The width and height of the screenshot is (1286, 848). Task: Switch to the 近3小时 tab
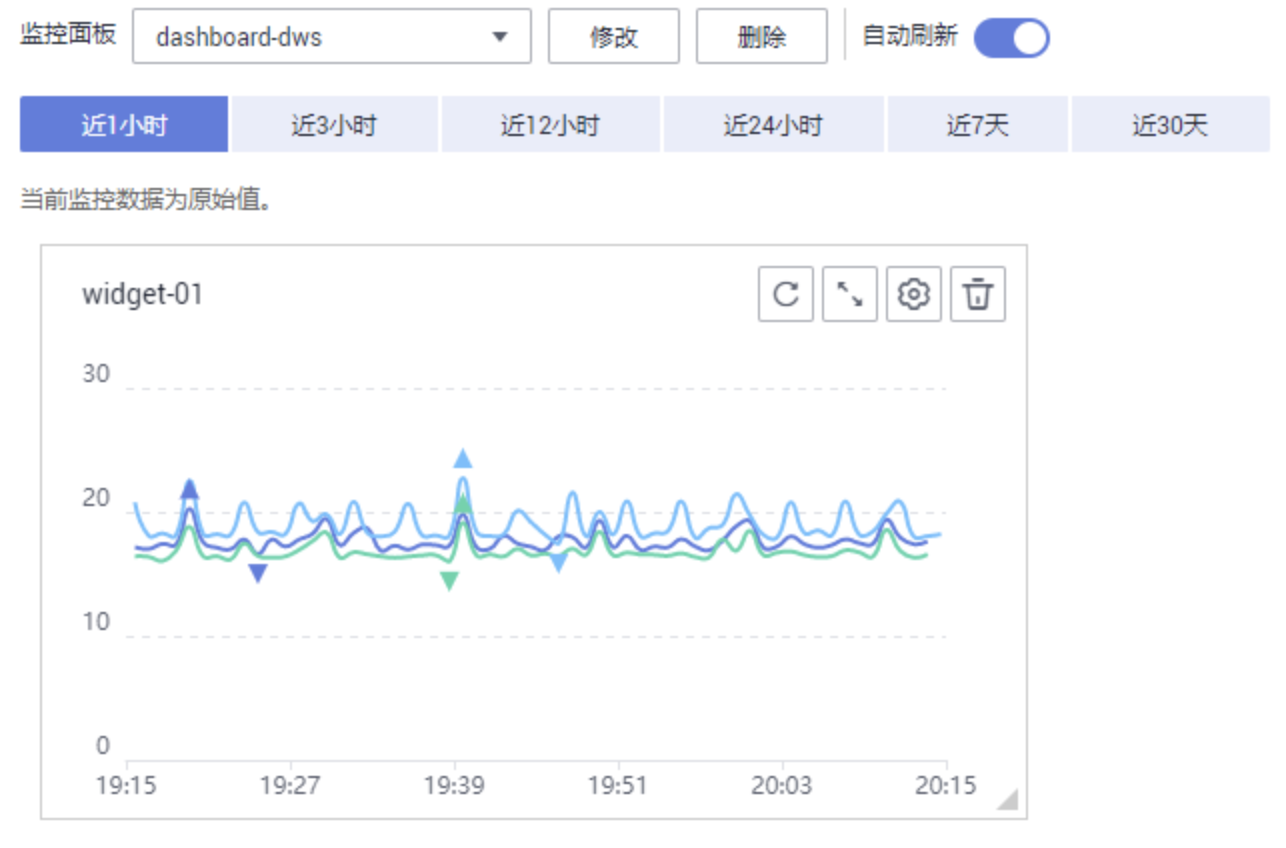[x=335, y=125]
